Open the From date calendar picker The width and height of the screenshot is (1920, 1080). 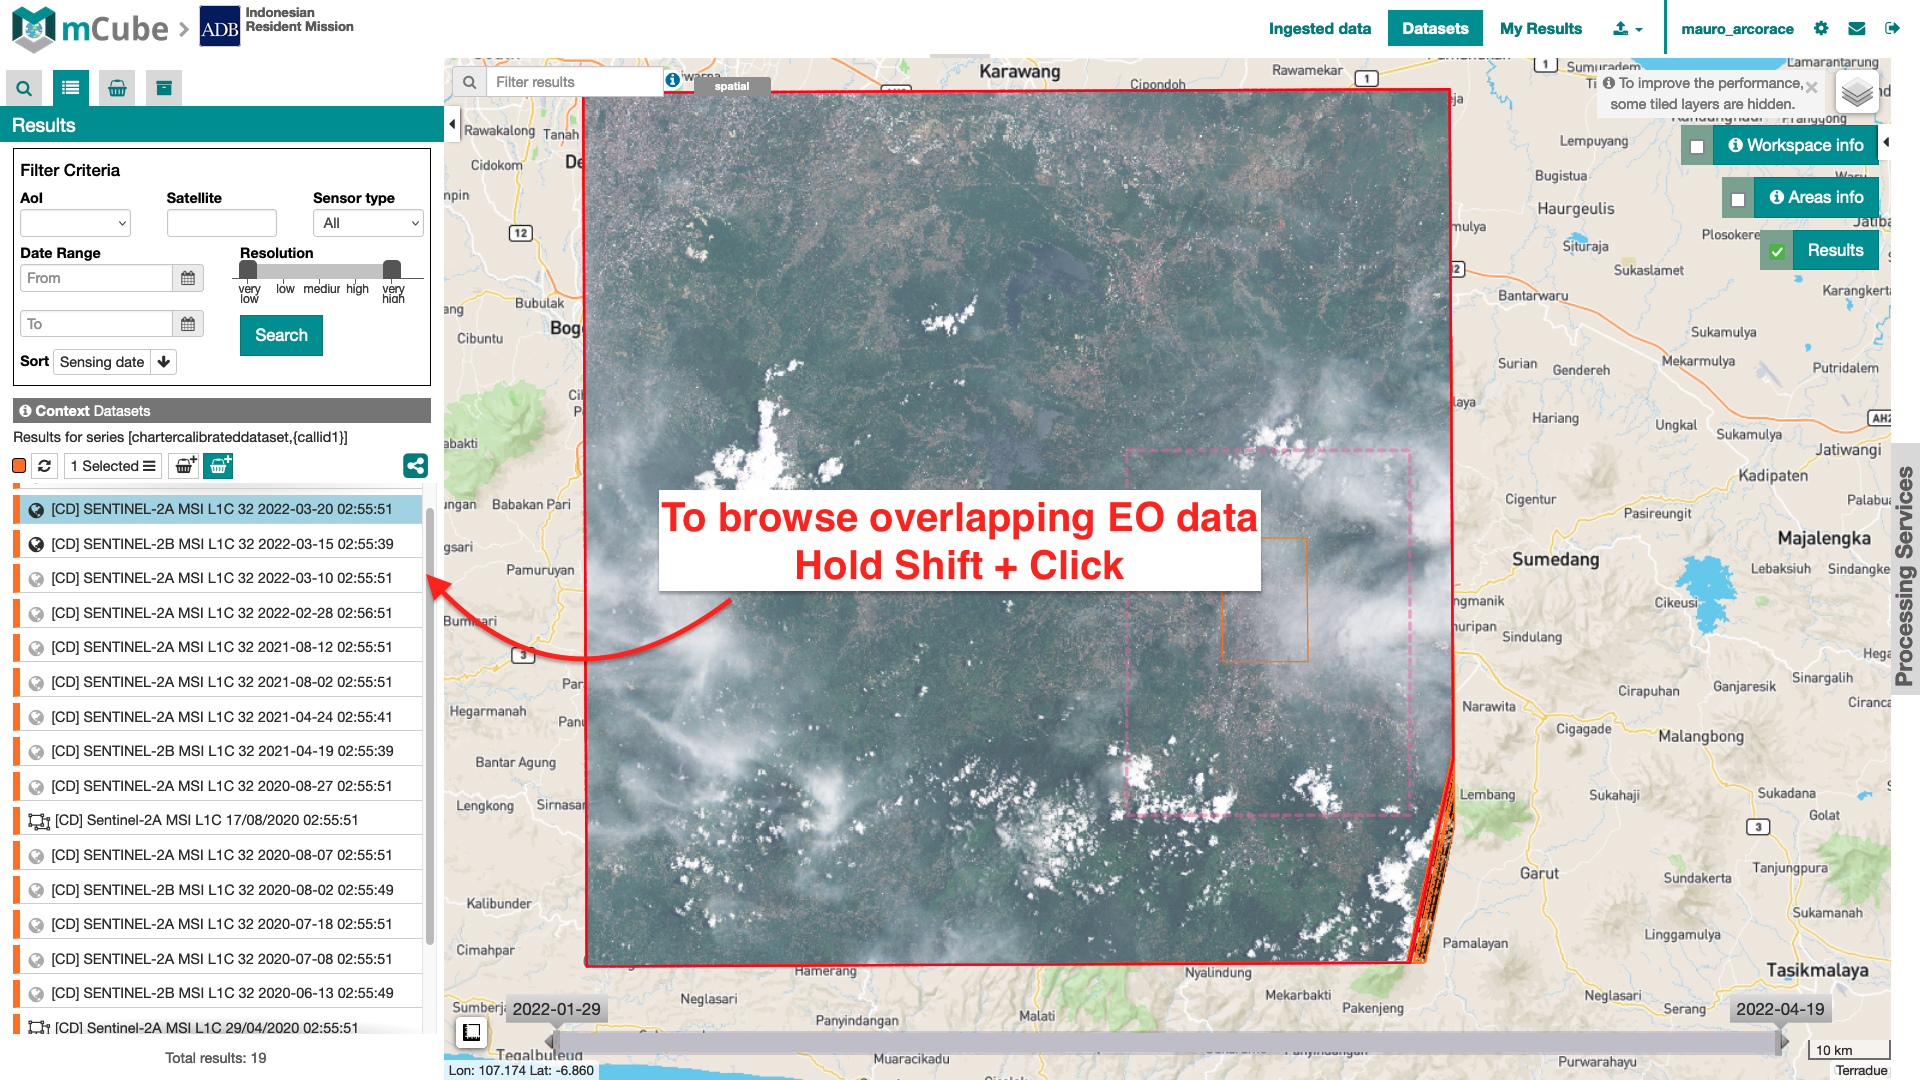tap(188, 278)
